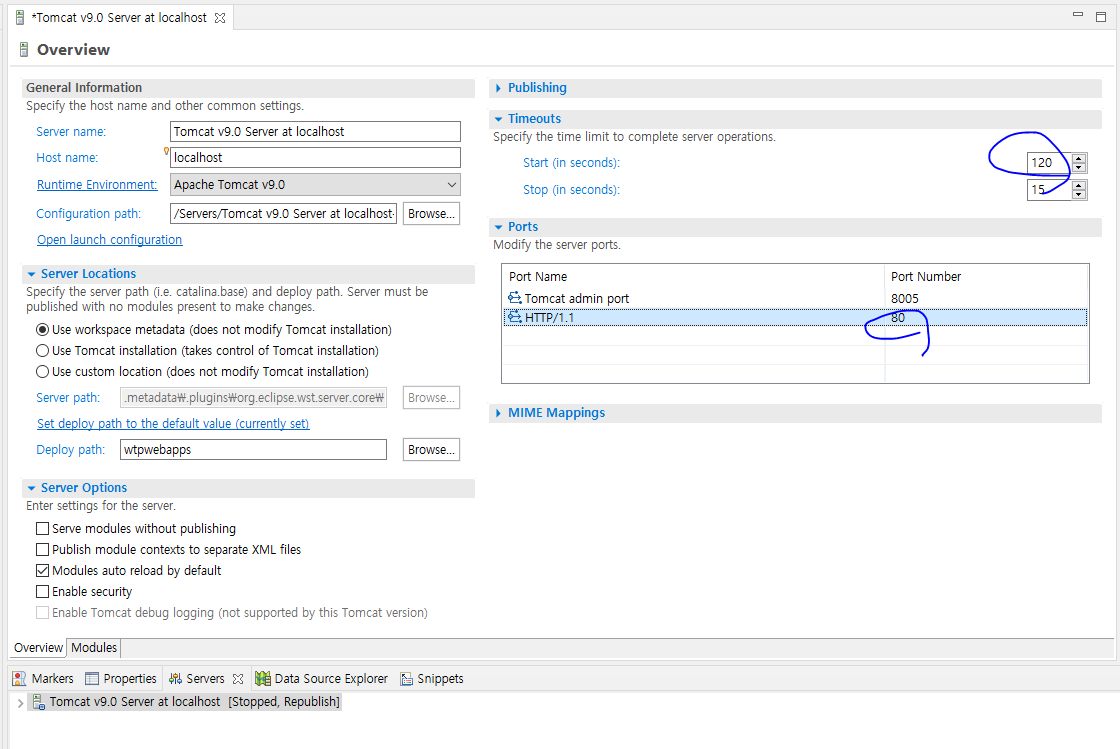Collapse the Server Options section
This screenshot has width=1120, height=749.
tap(31, 488)
